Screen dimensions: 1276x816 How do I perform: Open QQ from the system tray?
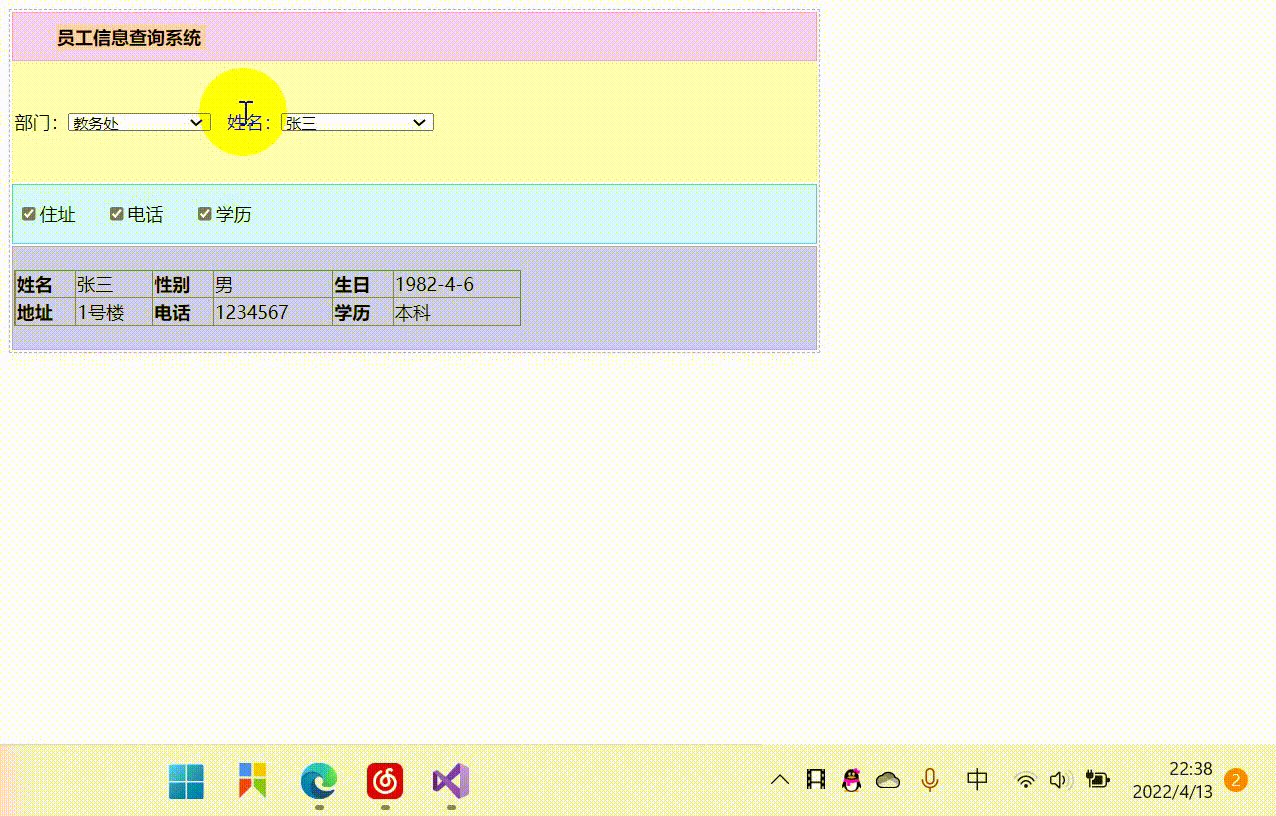[x=851, y=780]
